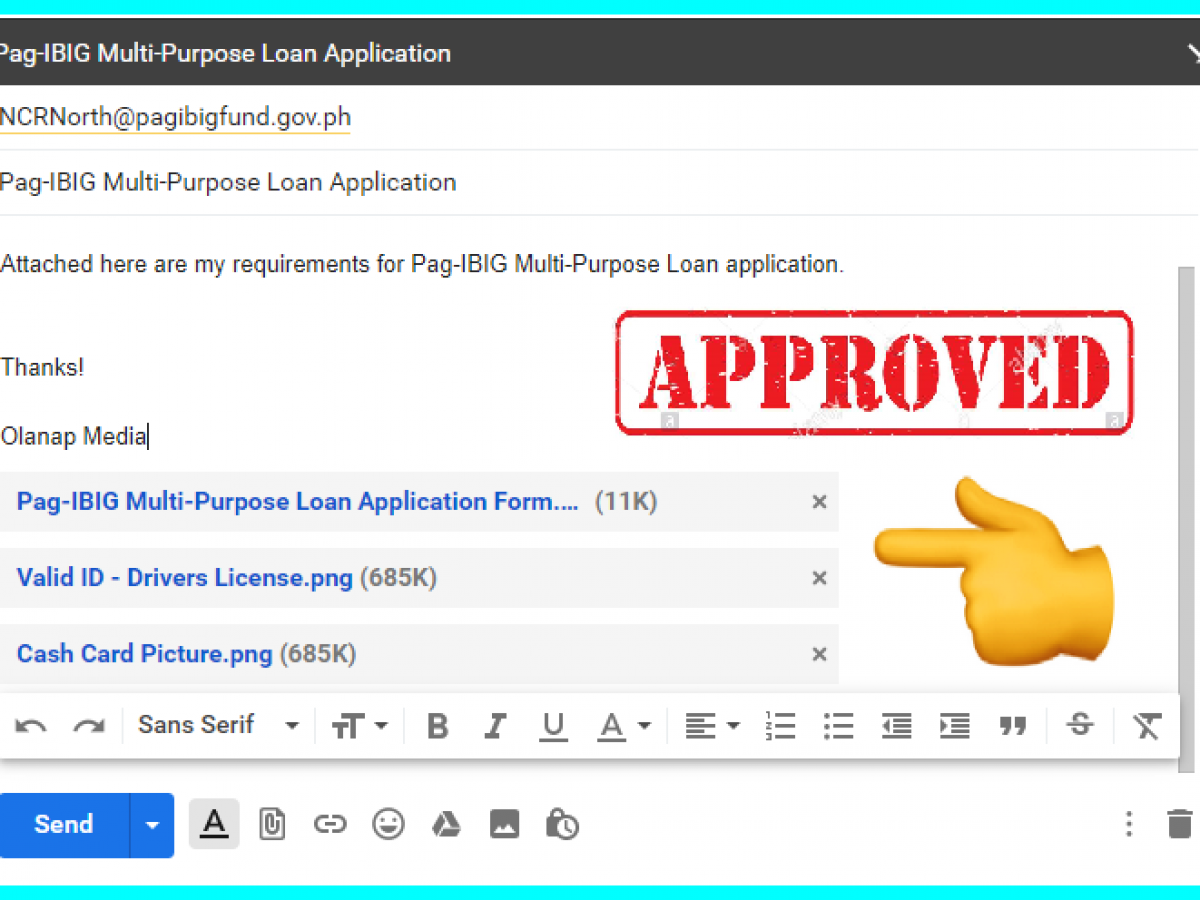Remove the Cash Card Picture attachment
This screenshot has width=1200, height=900.
click(819, 654)
